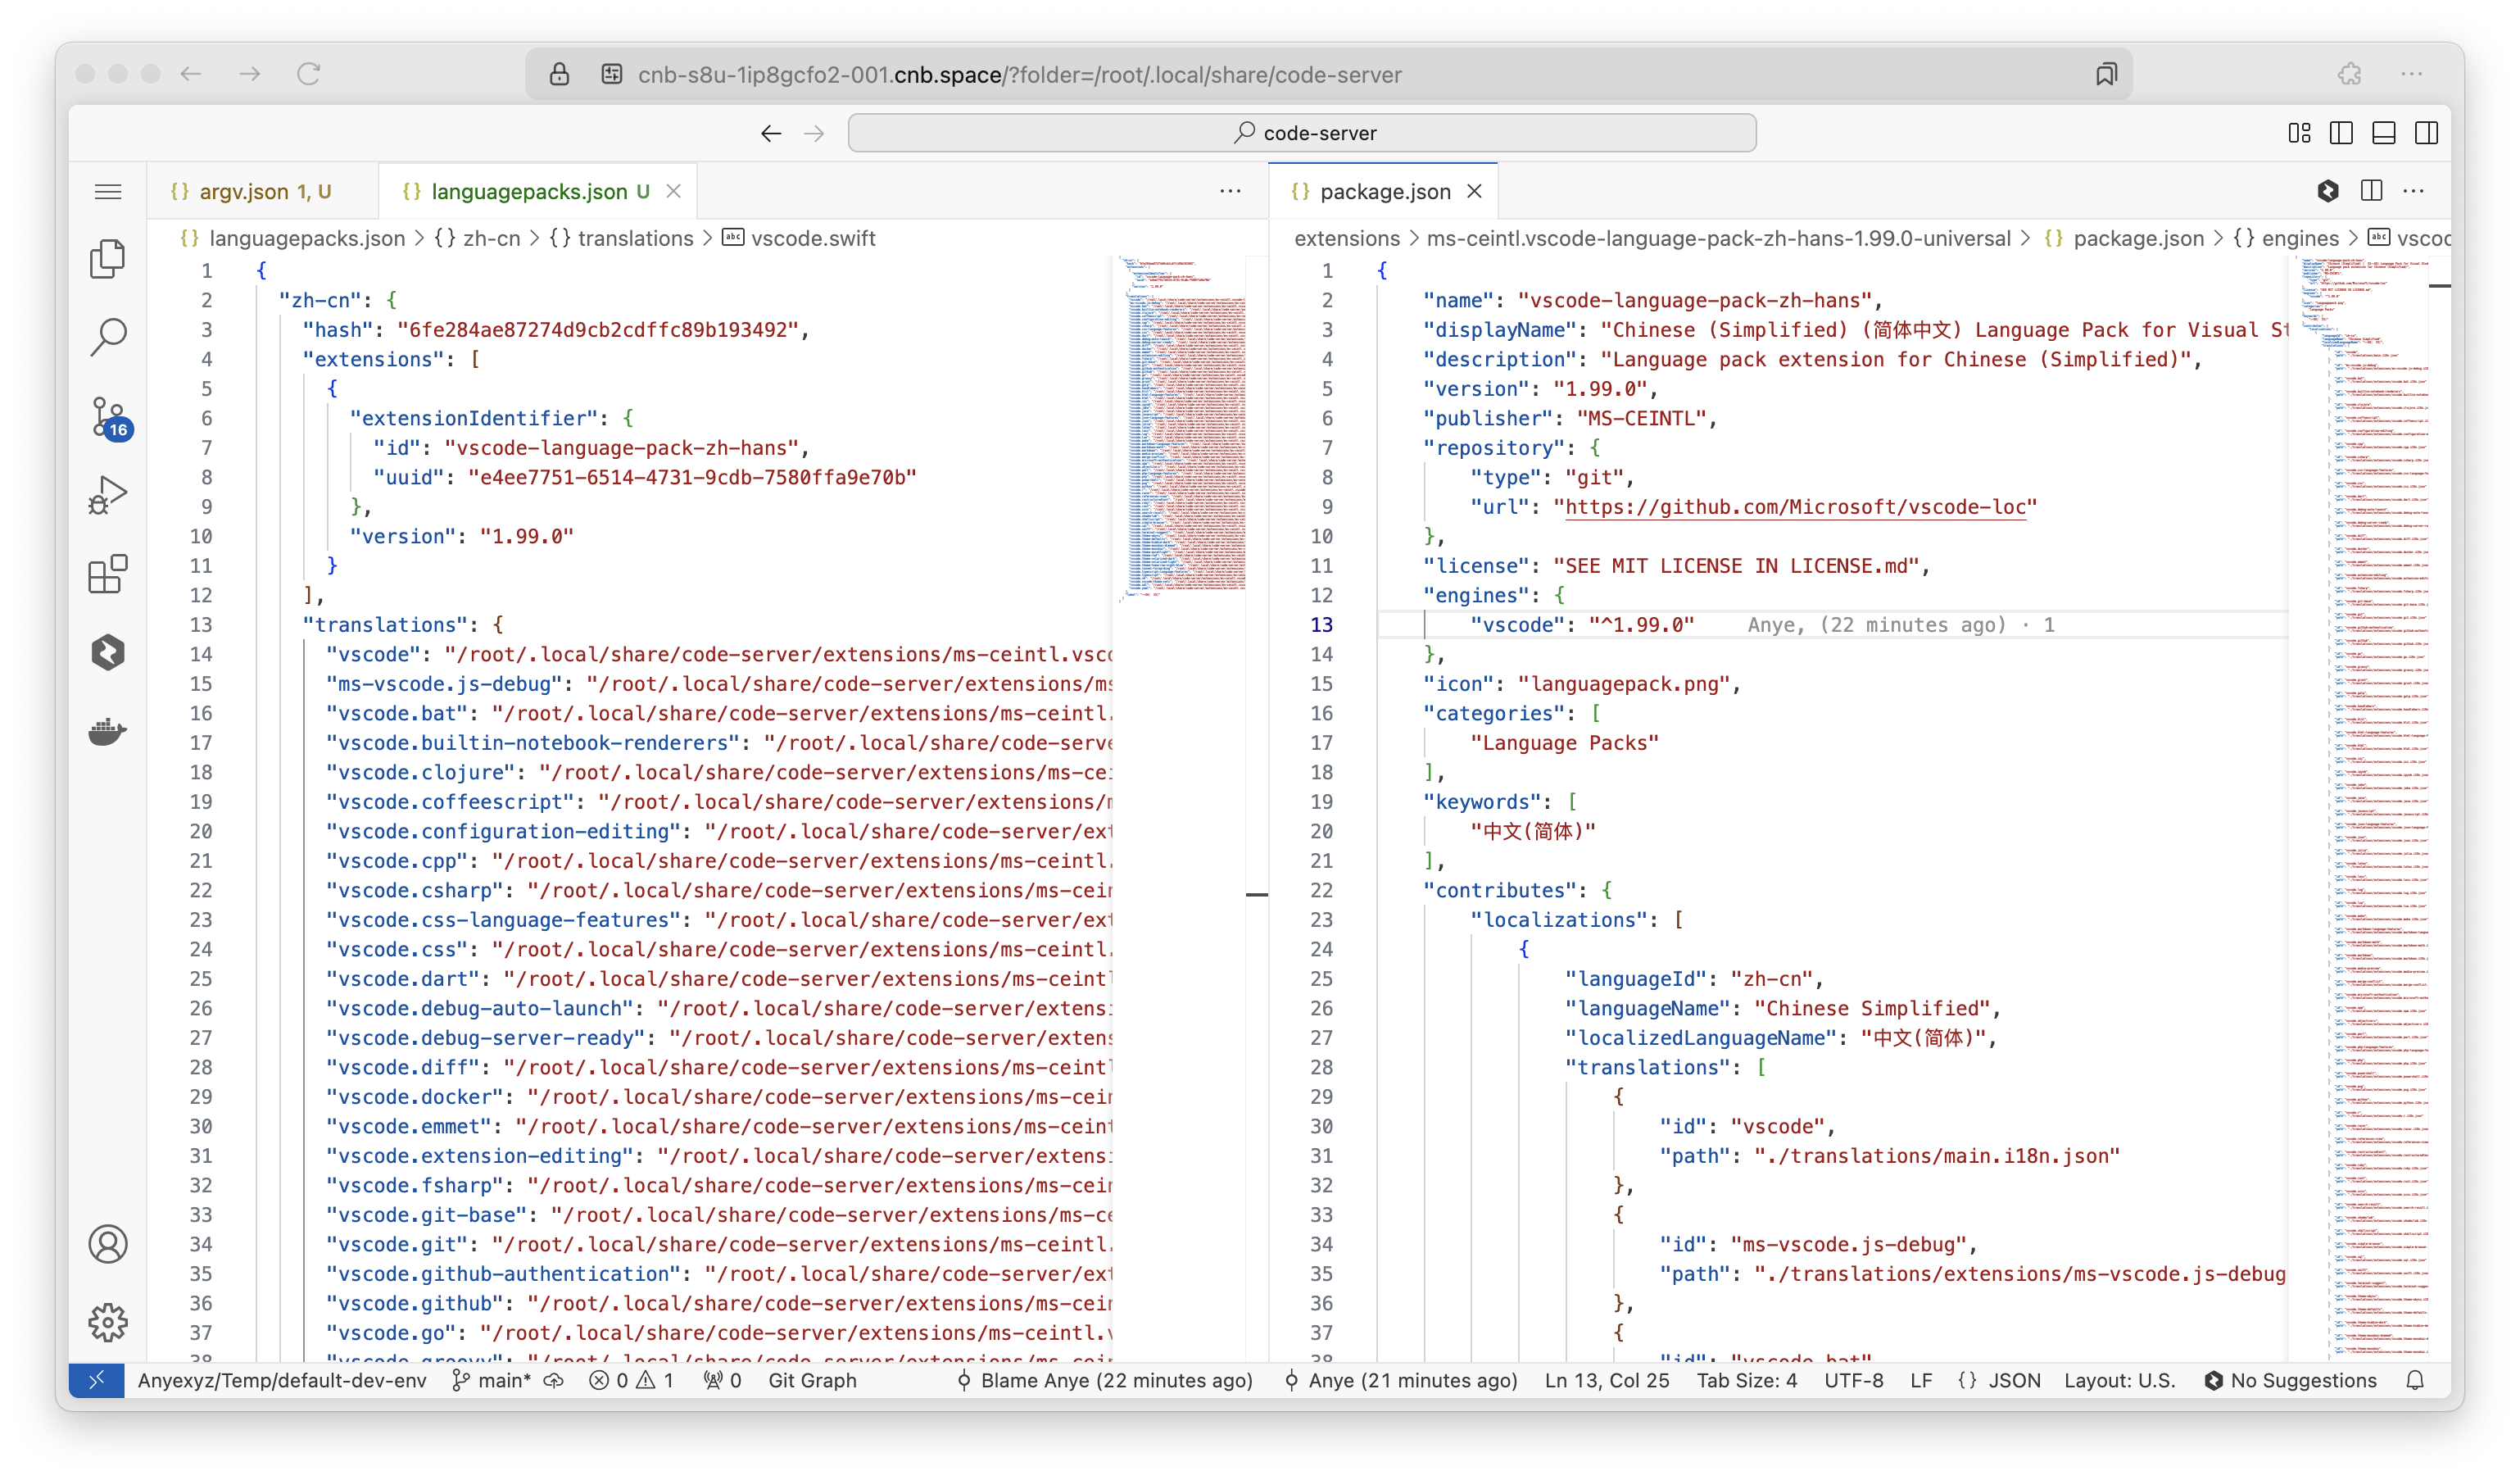The height and width of the screenshot is (1480, 2520).
Task: Click package.json breadcrumb in right editor
Action: (x=2124, y=238)
